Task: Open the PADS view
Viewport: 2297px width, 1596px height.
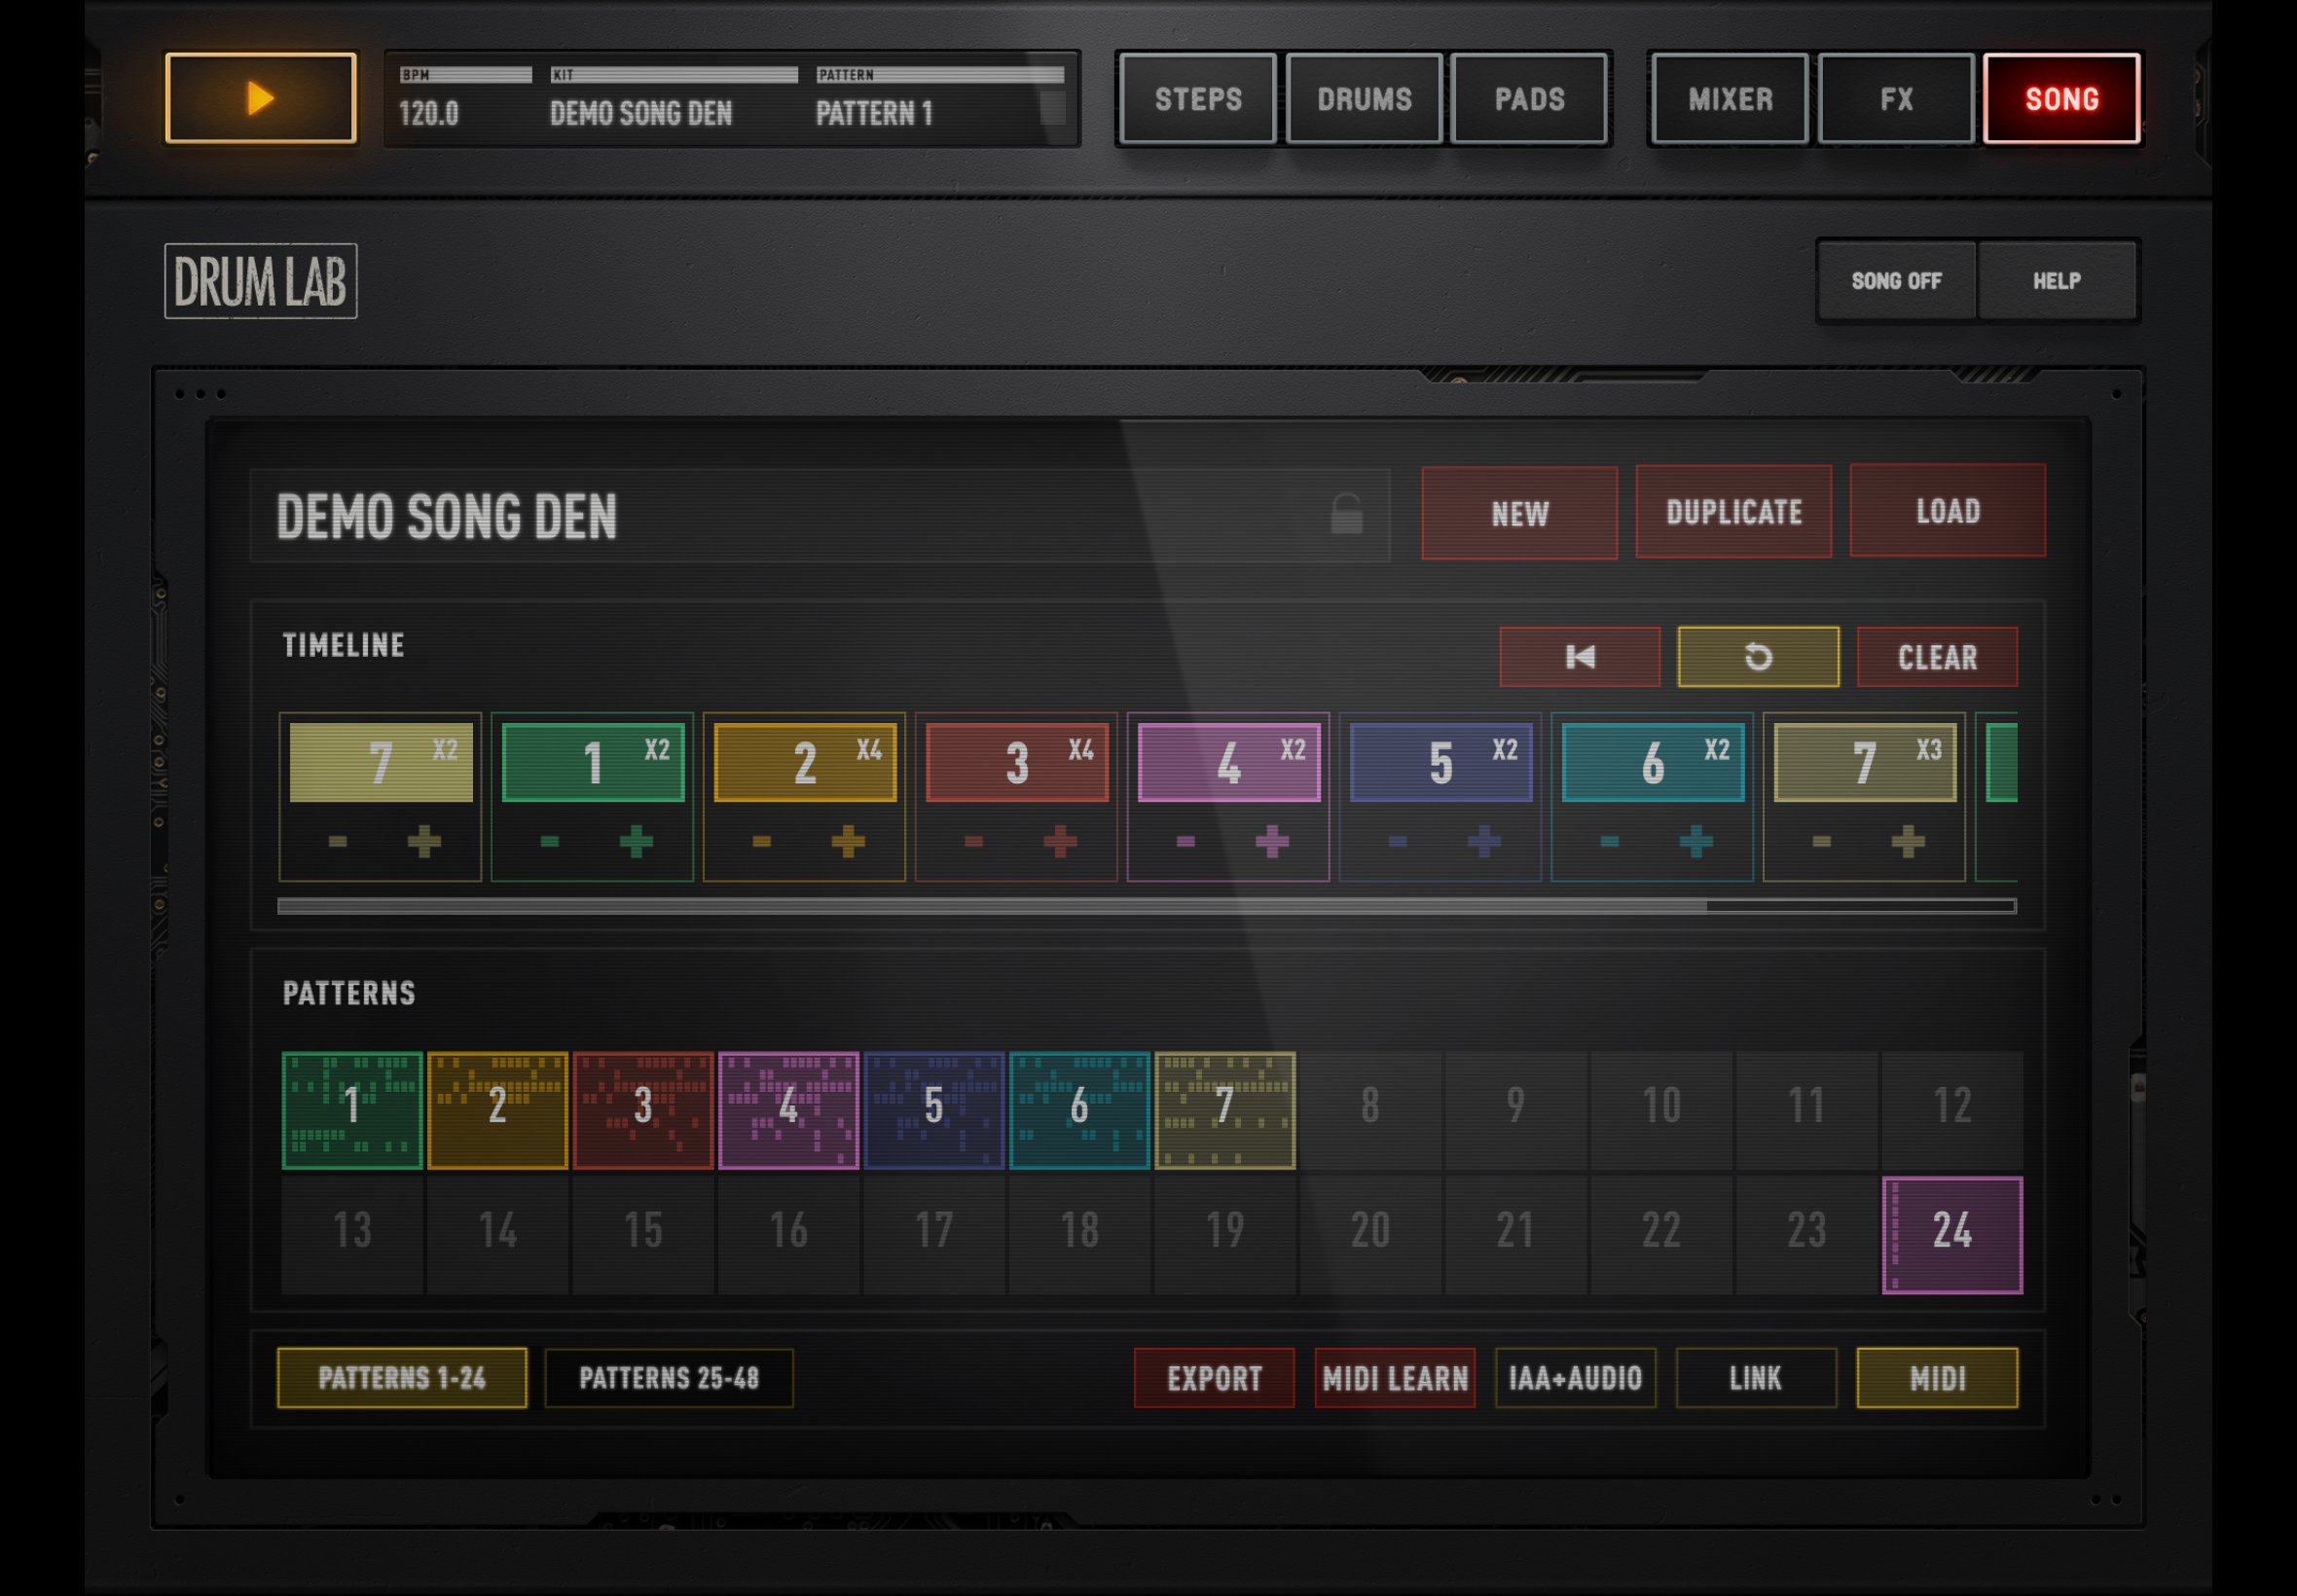Action: click(x=1529, y=99)
